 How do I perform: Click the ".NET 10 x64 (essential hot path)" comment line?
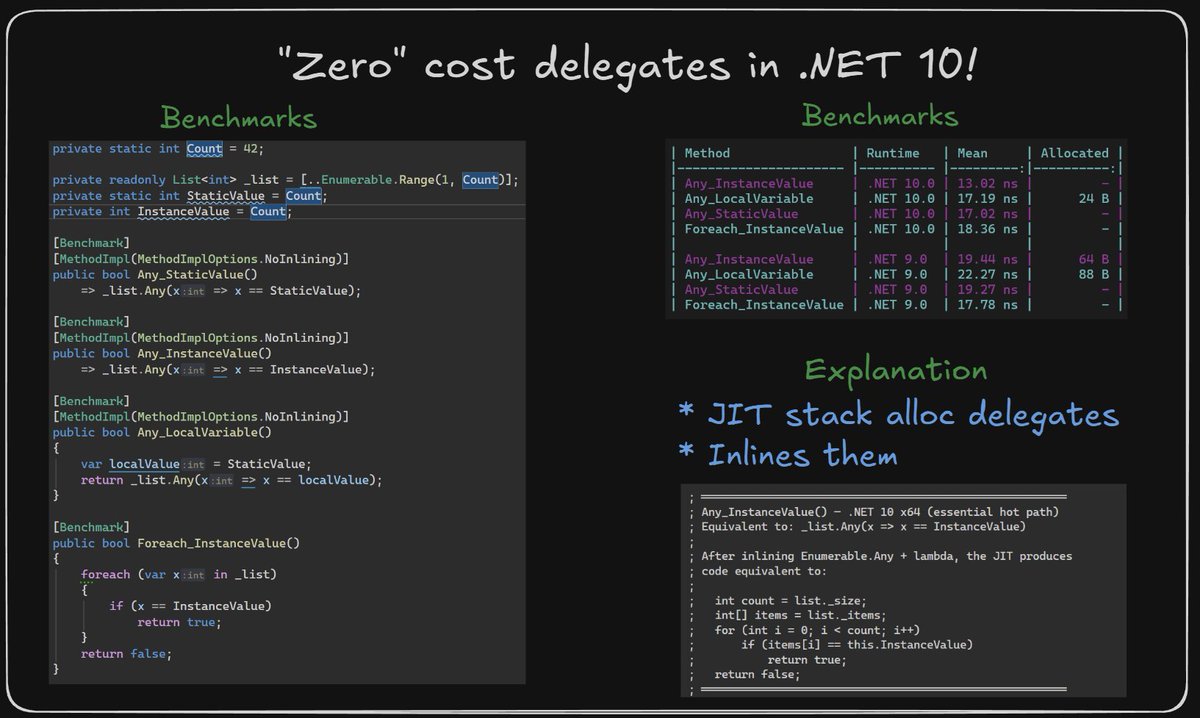pyautogui.click(x=879, y=513)
